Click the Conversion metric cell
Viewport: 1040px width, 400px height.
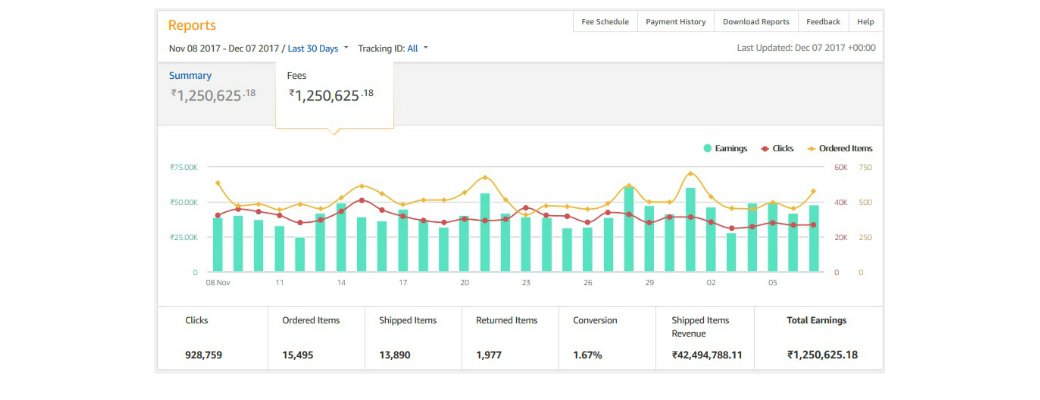(x=601, y=338)
